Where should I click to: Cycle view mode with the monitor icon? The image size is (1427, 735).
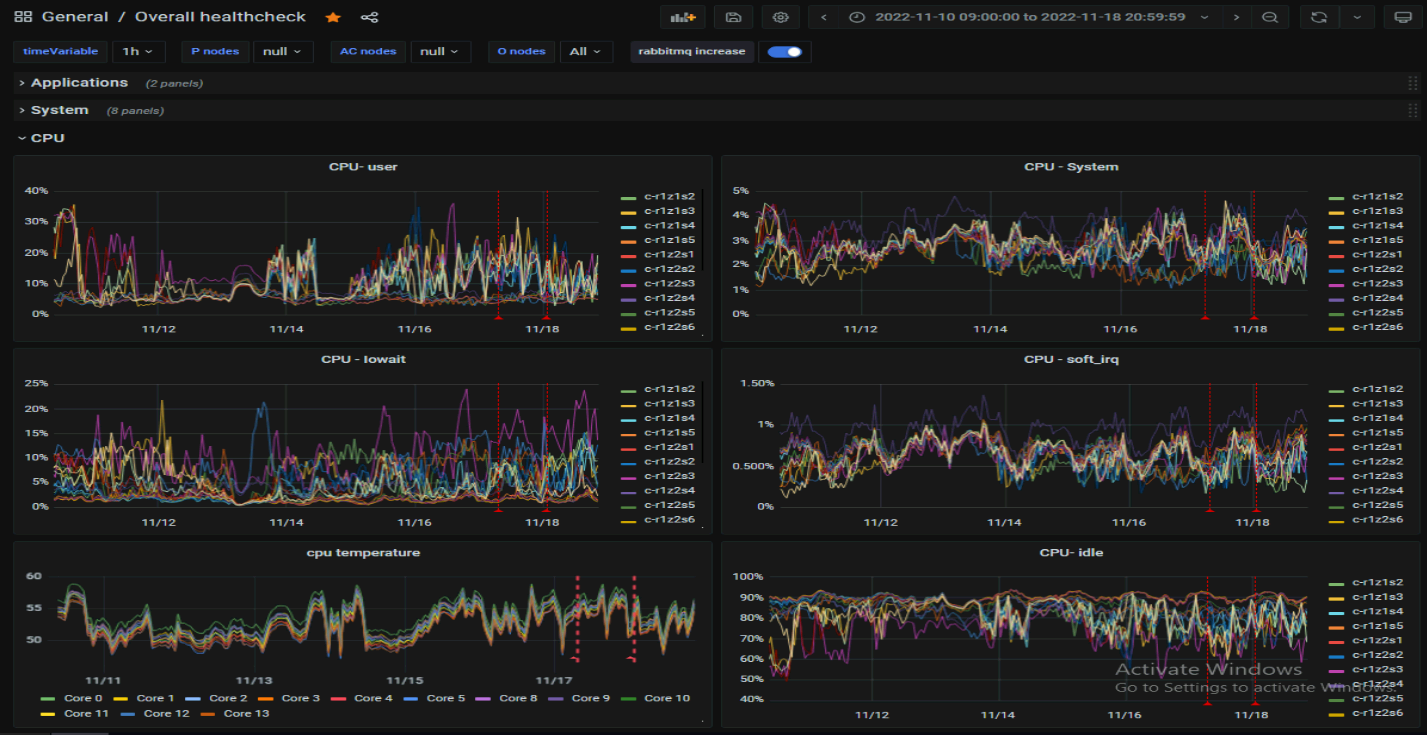[x=1403, y=17]
